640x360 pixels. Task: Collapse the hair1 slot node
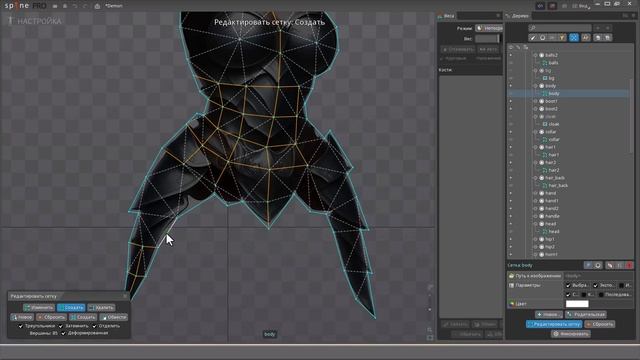click(x=535, y=147)
